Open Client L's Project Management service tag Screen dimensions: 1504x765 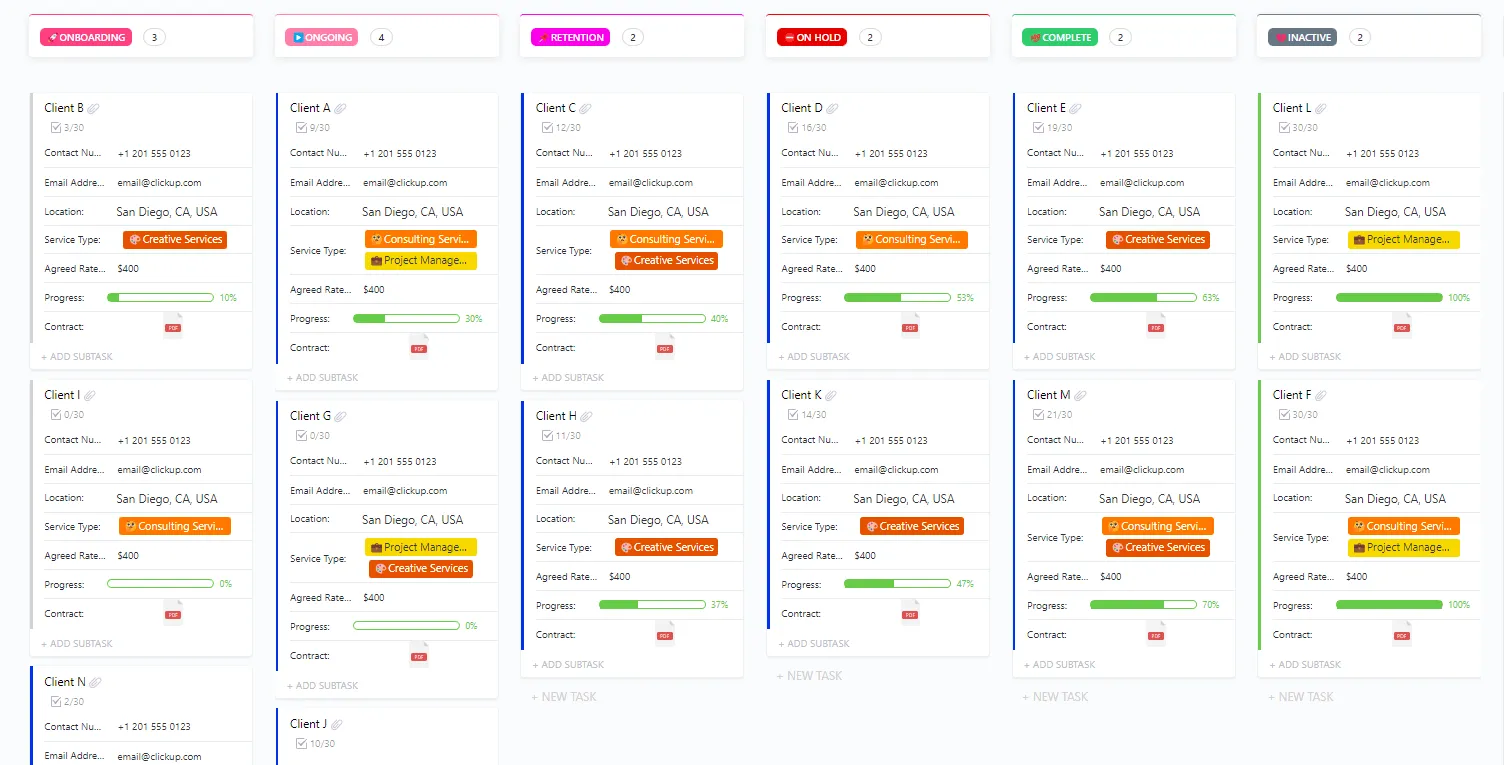[1404, 240]
